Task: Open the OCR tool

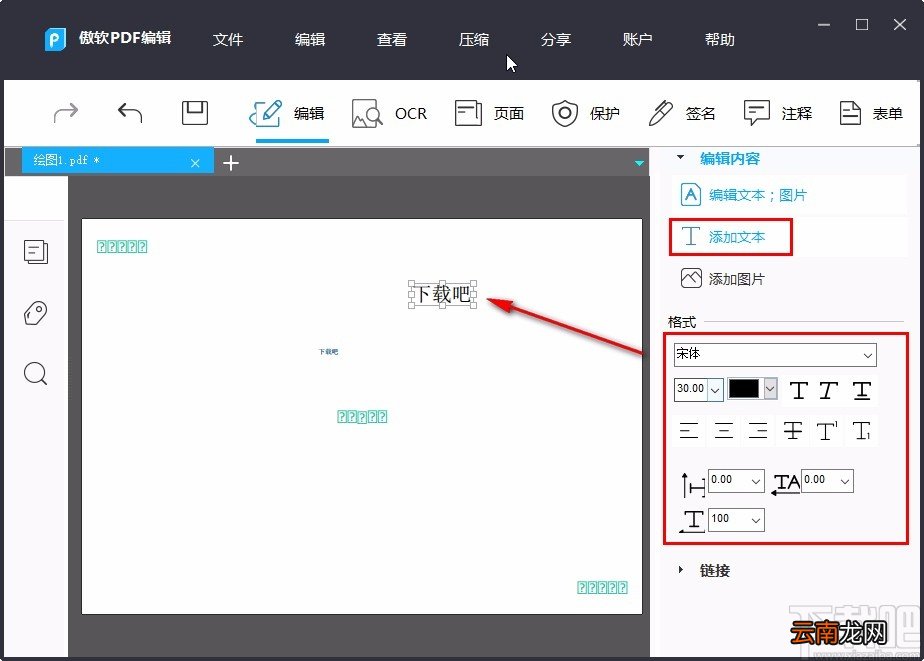Action: pyautogui.click(x=389, y=113)
